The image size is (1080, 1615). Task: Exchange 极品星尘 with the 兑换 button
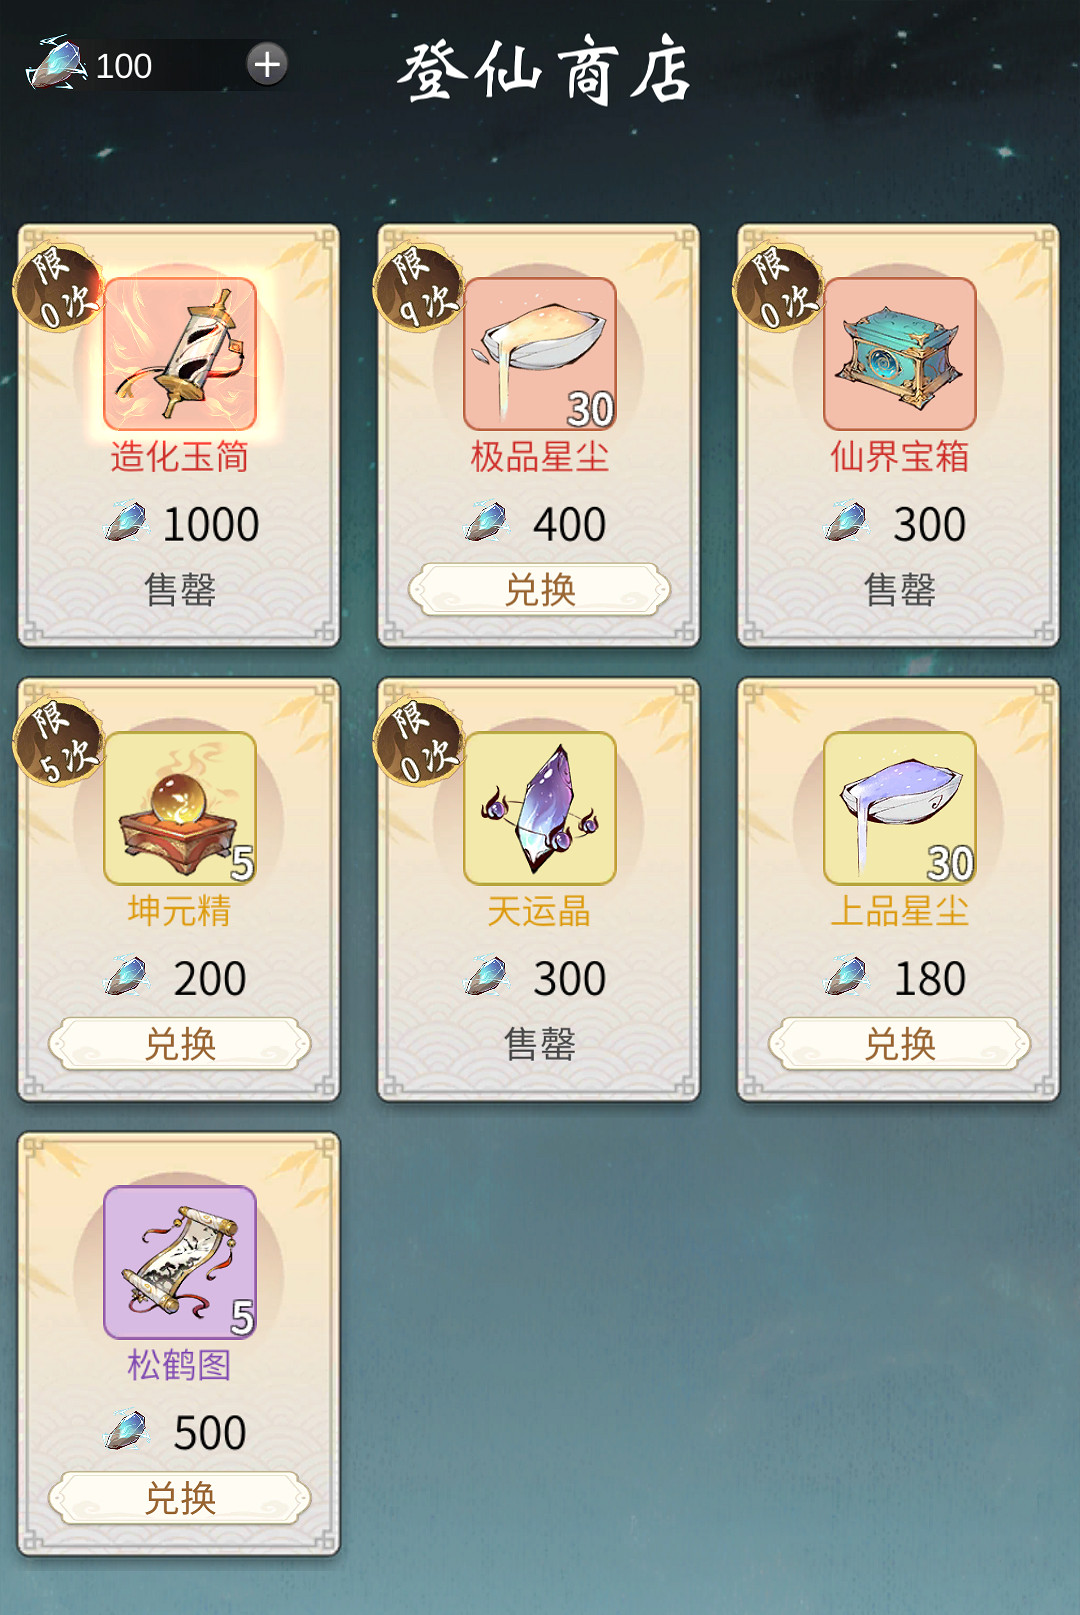coord(540,590)
